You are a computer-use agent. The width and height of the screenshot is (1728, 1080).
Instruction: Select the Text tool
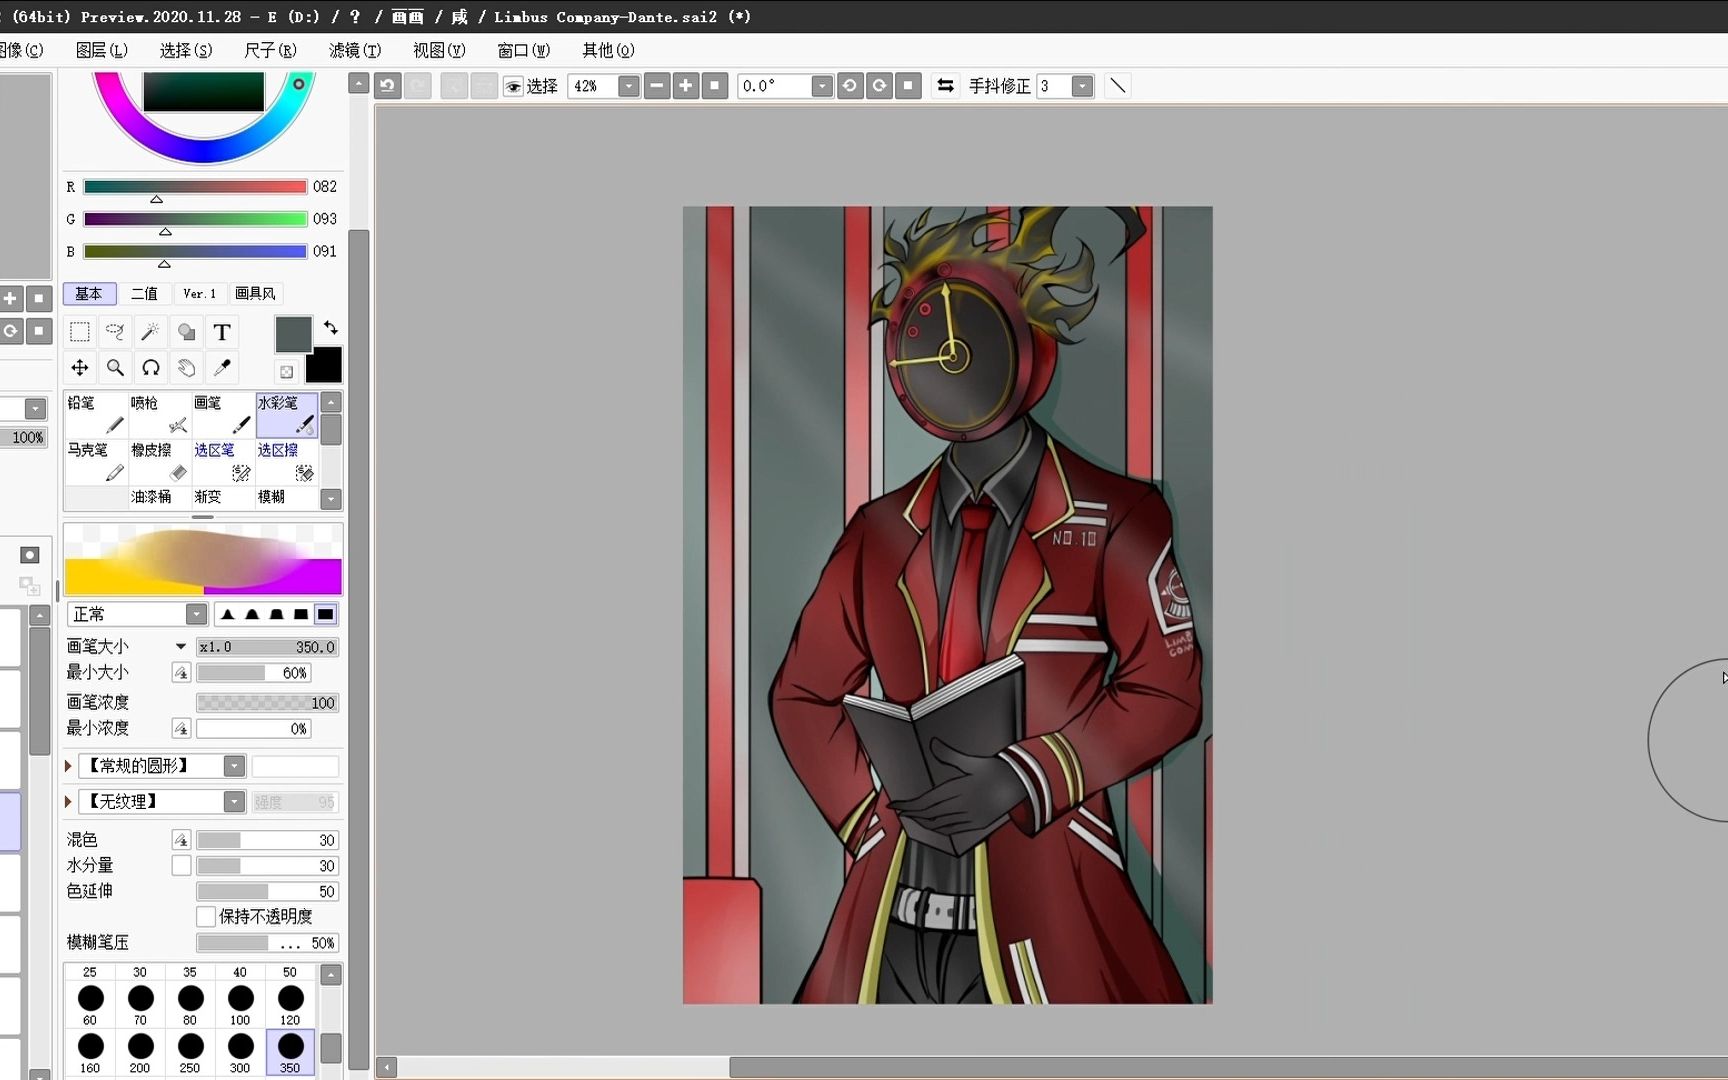[222, 332]
